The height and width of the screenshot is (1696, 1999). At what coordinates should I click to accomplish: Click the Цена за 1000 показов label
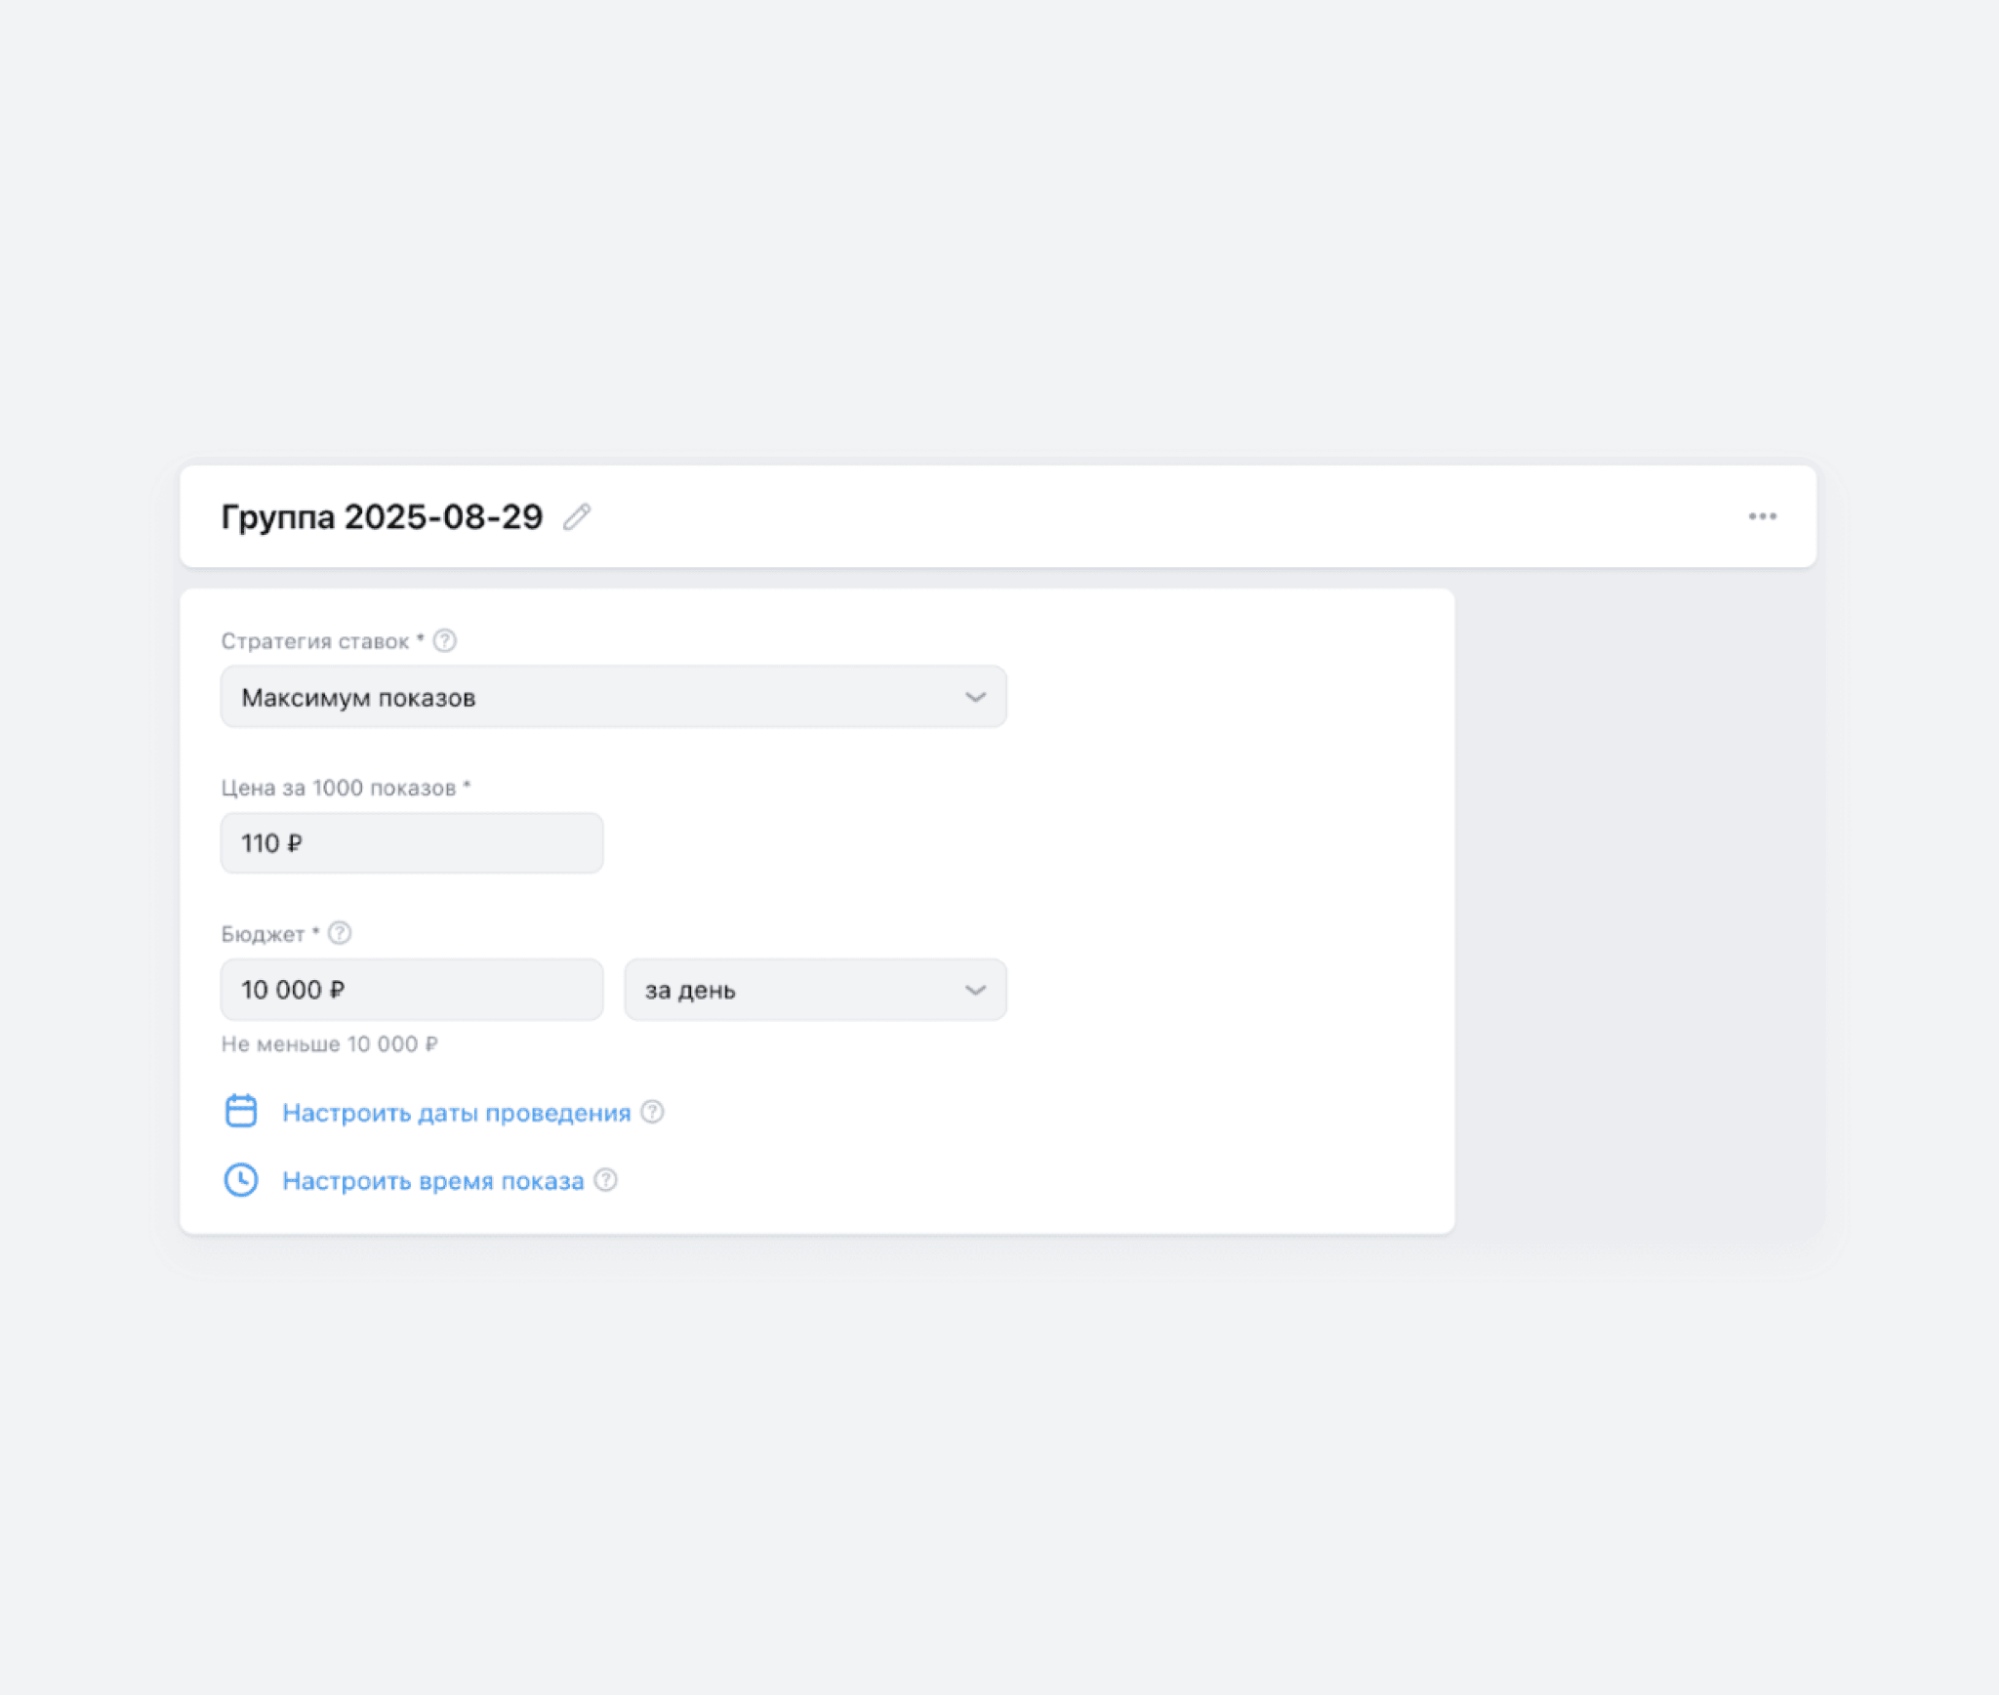338,788
